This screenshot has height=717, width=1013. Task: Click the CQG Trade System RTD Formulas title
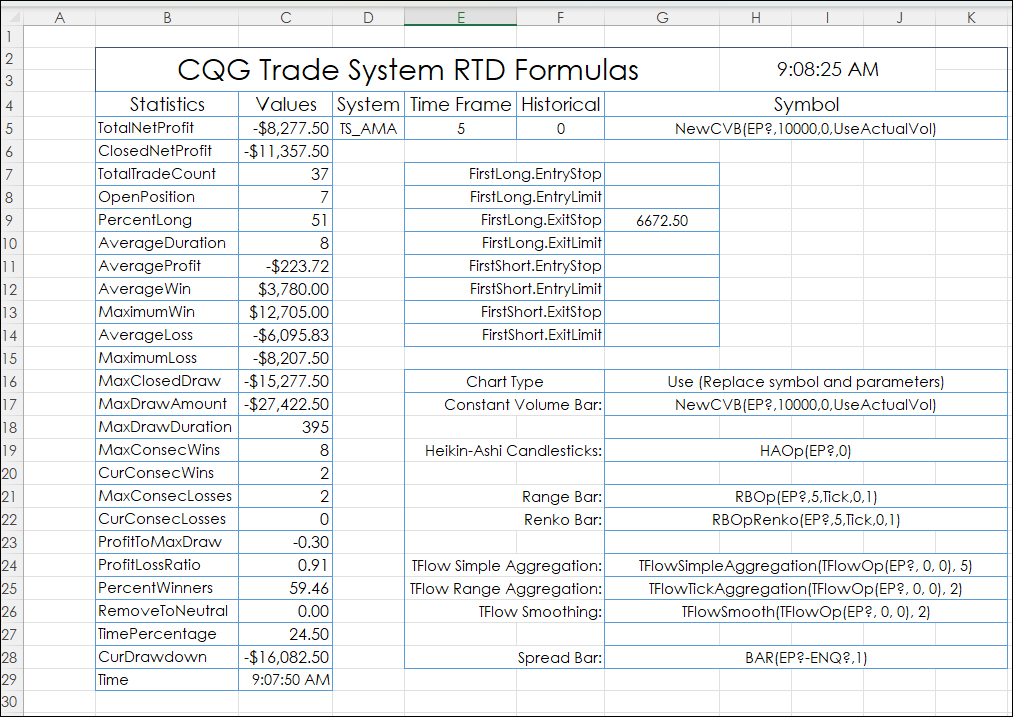tap(408, 69)
